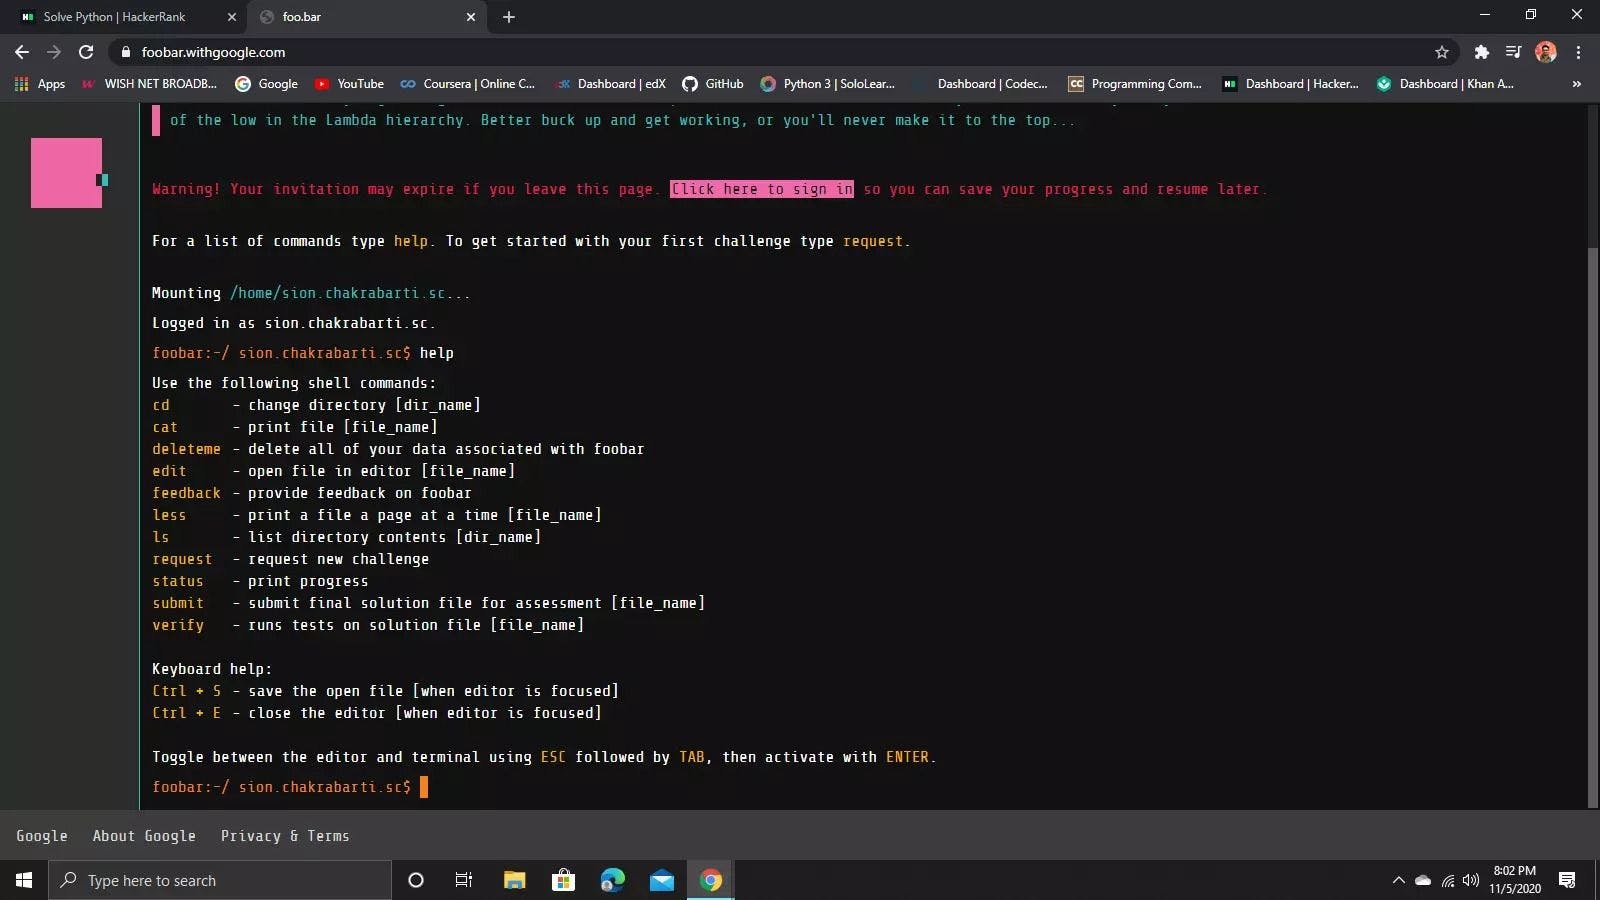The width and height of the screenshot is (1600, 900).
Task: Open the GitHub bookmark
Action: 713,84
